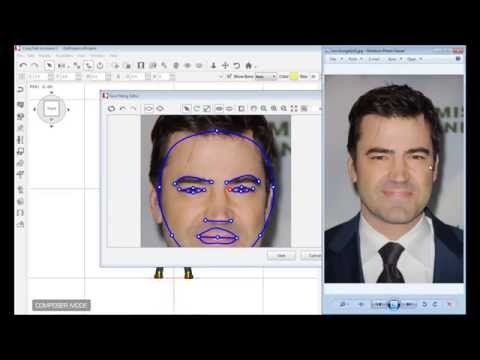Image resolution: width=480 pixels, height=360 pixels.
Task: Click the undo arrow in main toolbar
Action: pyautogui.click(x=23, y=65)
